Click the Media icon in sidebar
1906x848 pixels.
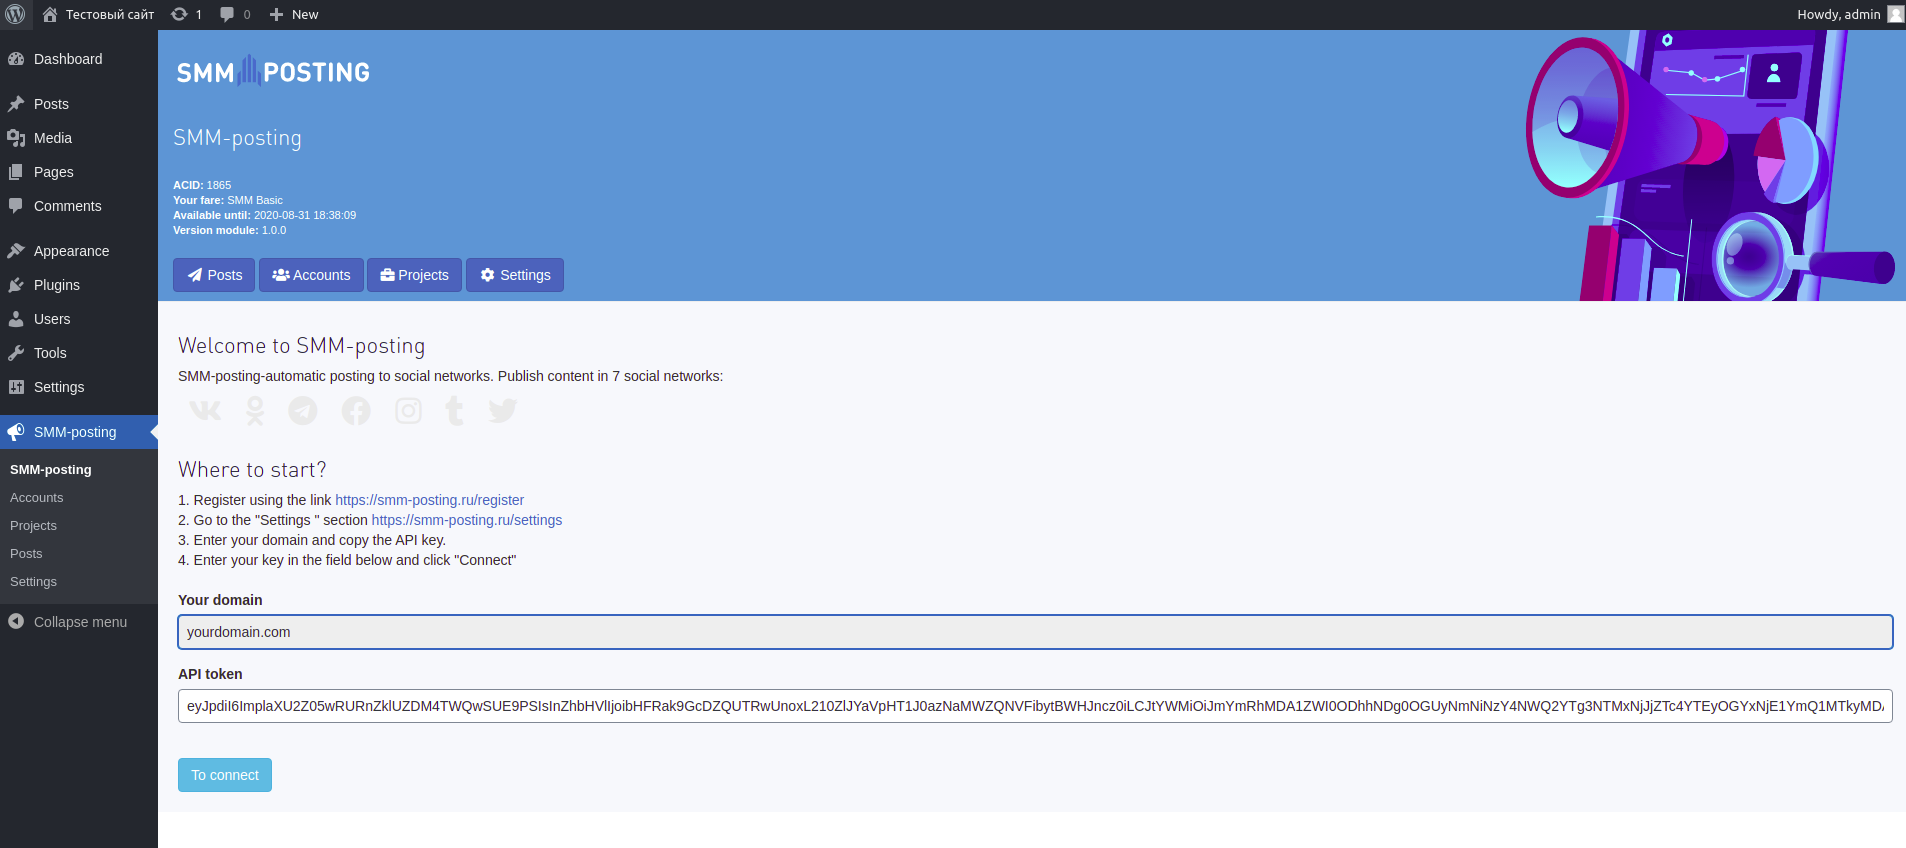(x=16, y=138)
